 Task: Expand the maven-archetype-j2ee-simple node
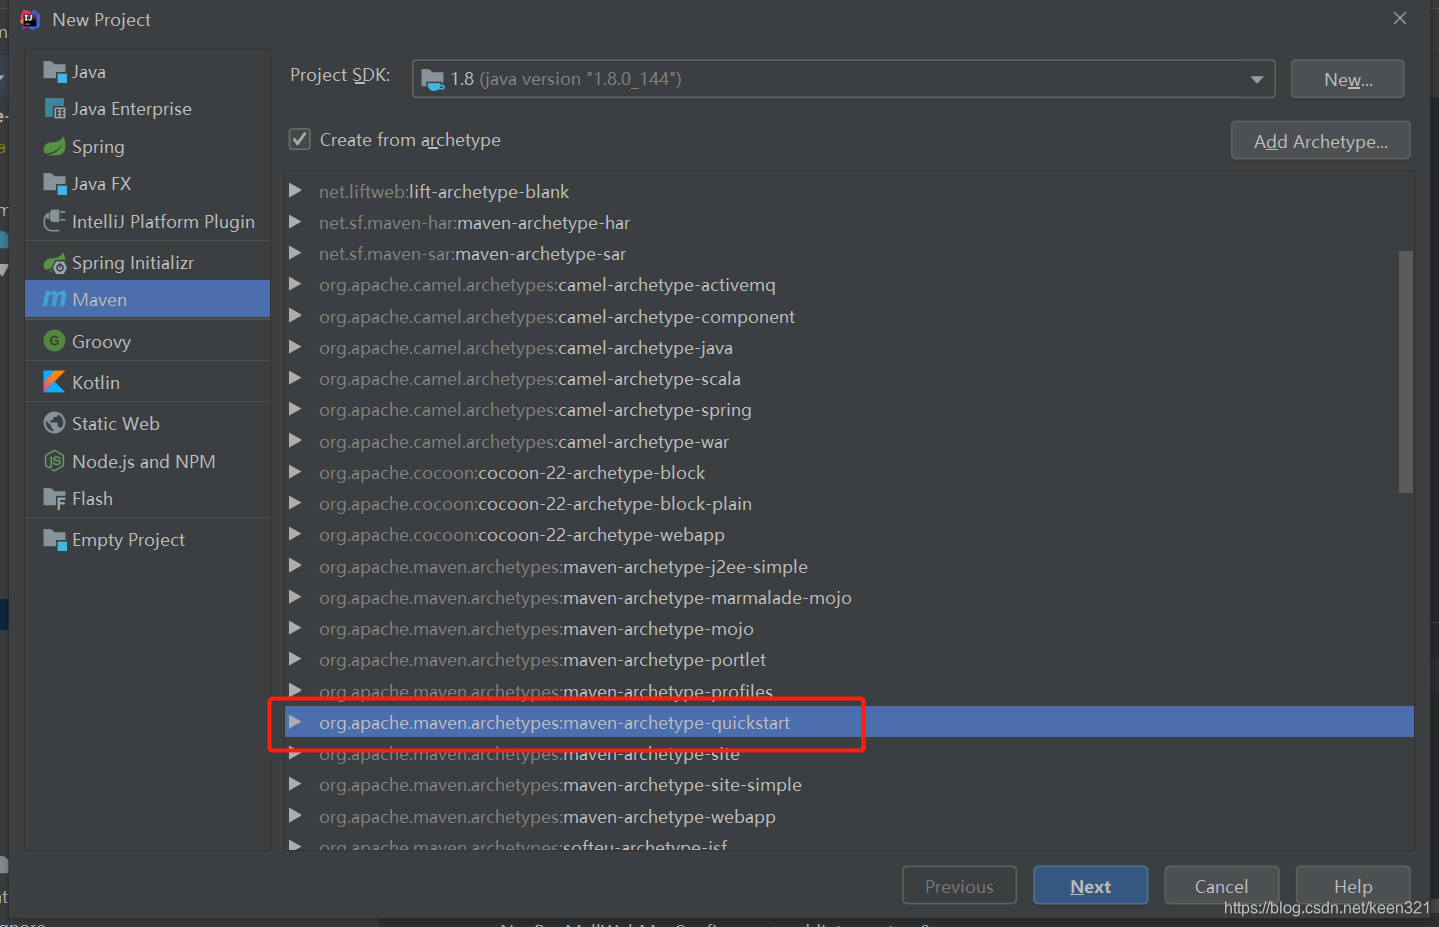[295, 565]
